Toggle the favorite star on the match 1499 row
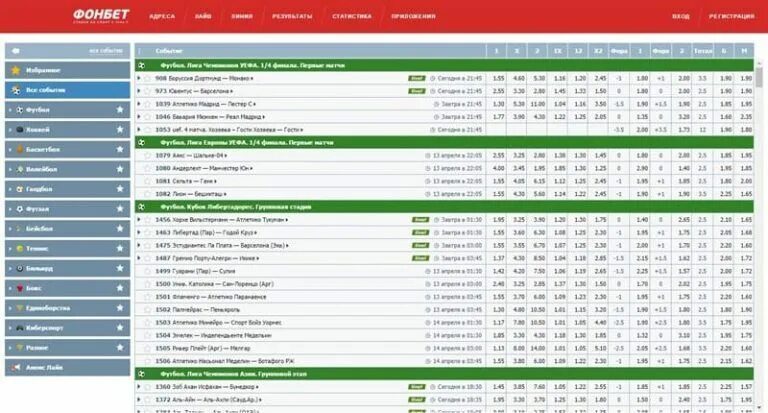Image resolution: width=768 pixels, height=413 pixels. coord(147,271)
